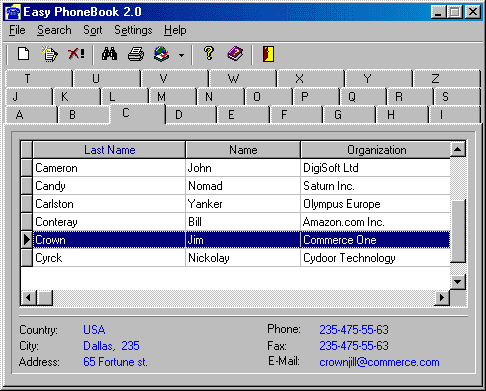Click the row selector beside Crown
Image resolution: width=486 pixels, height=391 pixels.
click(x=26, y=240)
